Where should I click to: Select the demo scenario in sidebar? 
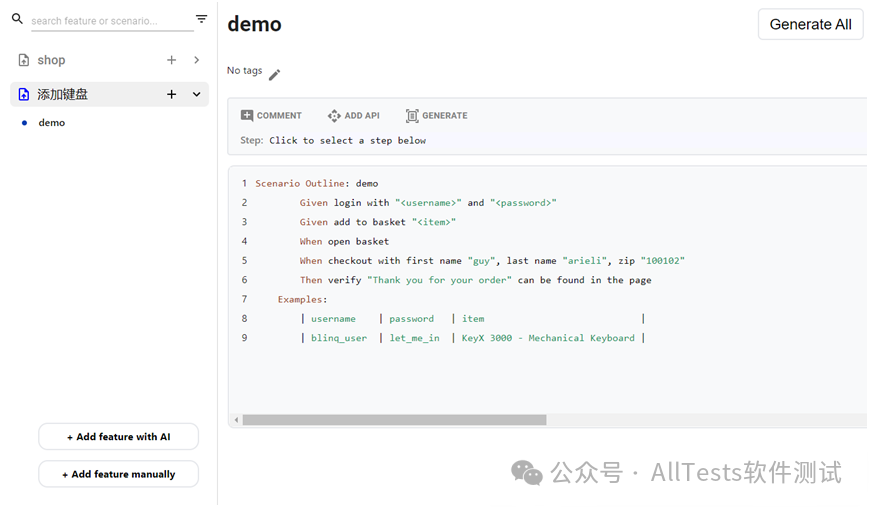(52, 122)
